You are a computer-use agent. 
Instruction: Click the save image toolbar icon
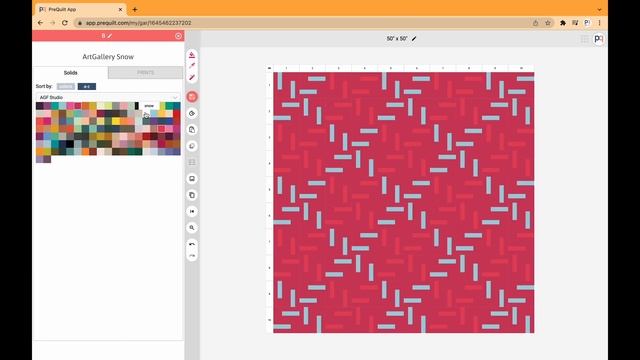click(192, 178)
